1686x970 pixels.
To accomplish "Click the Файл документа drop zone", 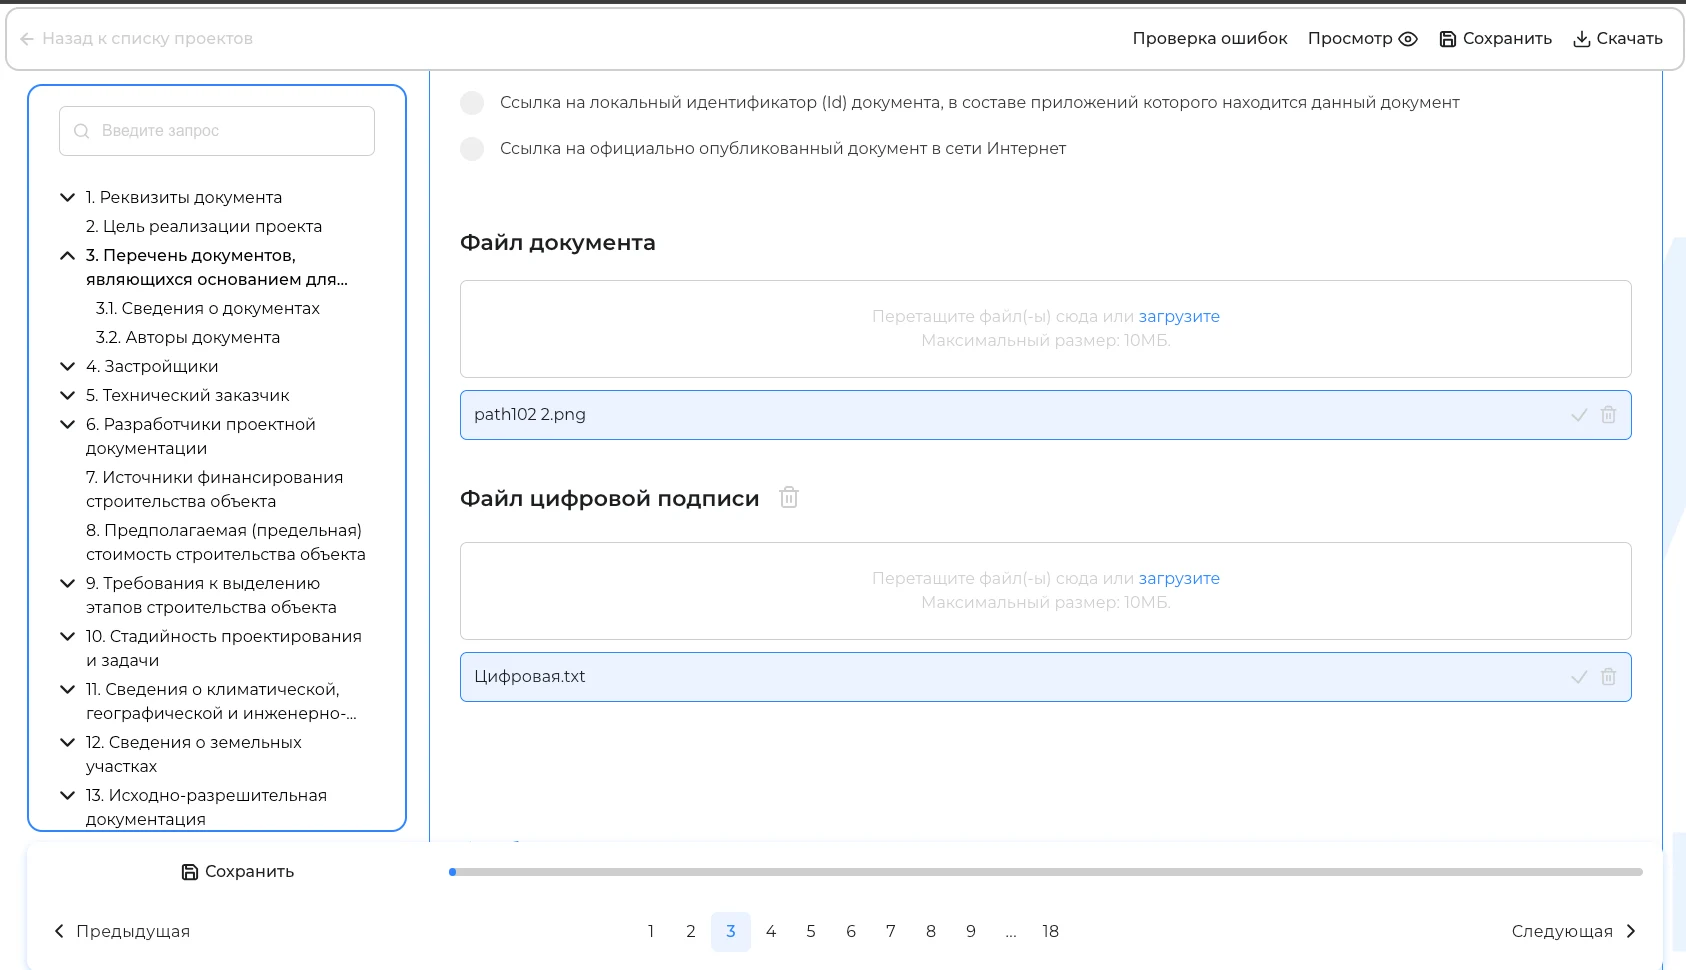I will (1046, 329).
